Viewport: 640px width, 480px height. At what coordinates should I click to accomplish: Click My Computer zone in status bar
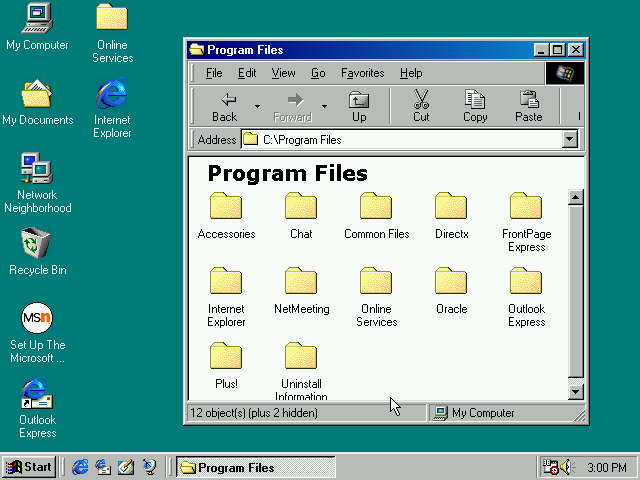[x=506, y=413]
